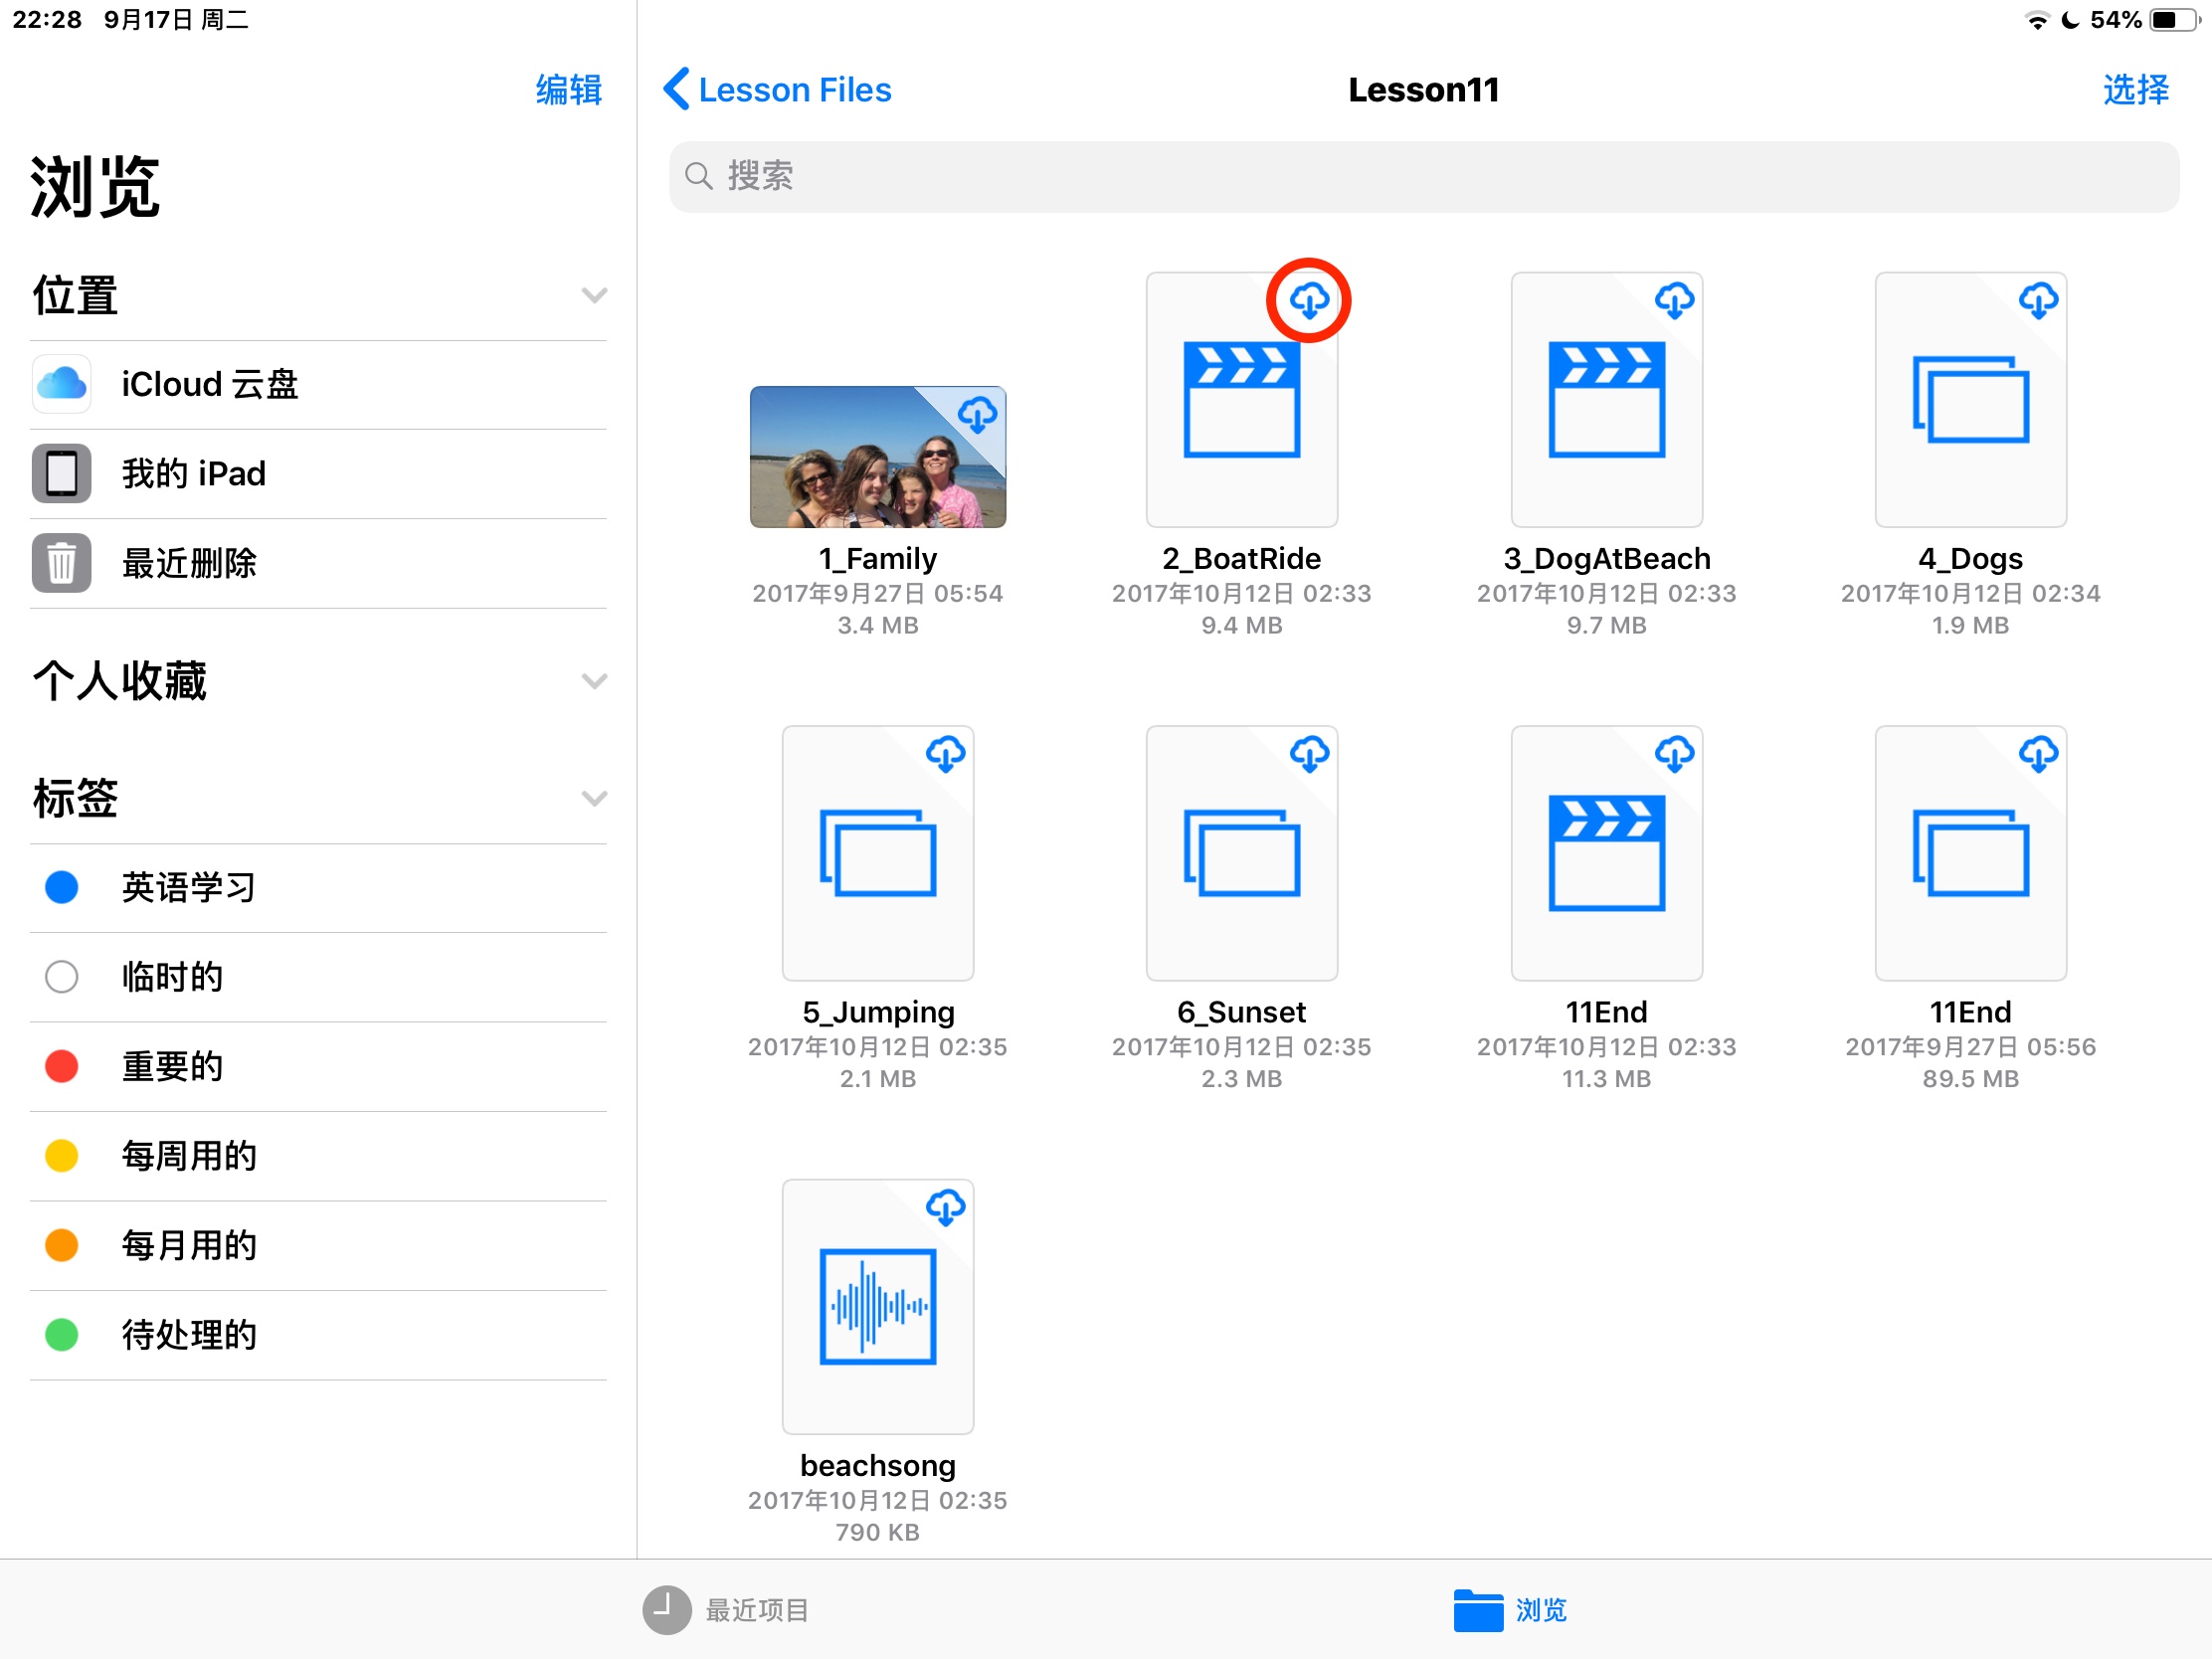2212x1659 pixels.
Task: Tap the cloud download icon on 2_BoatRide
Action: tap(1308, 300)
